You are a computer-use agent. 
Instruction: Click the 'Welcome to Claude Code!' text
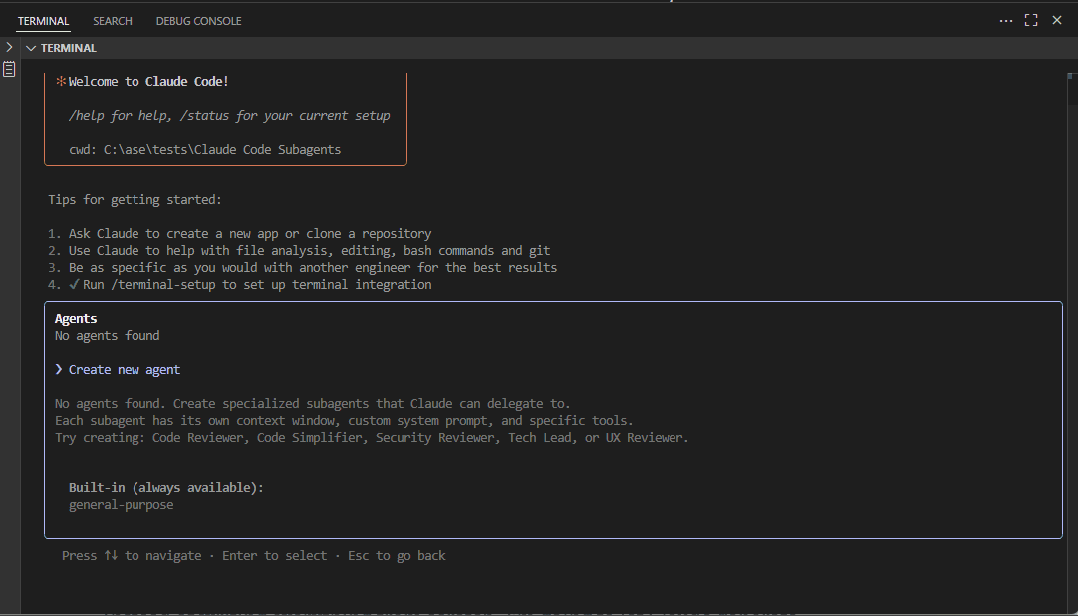(x=148, y=82)
